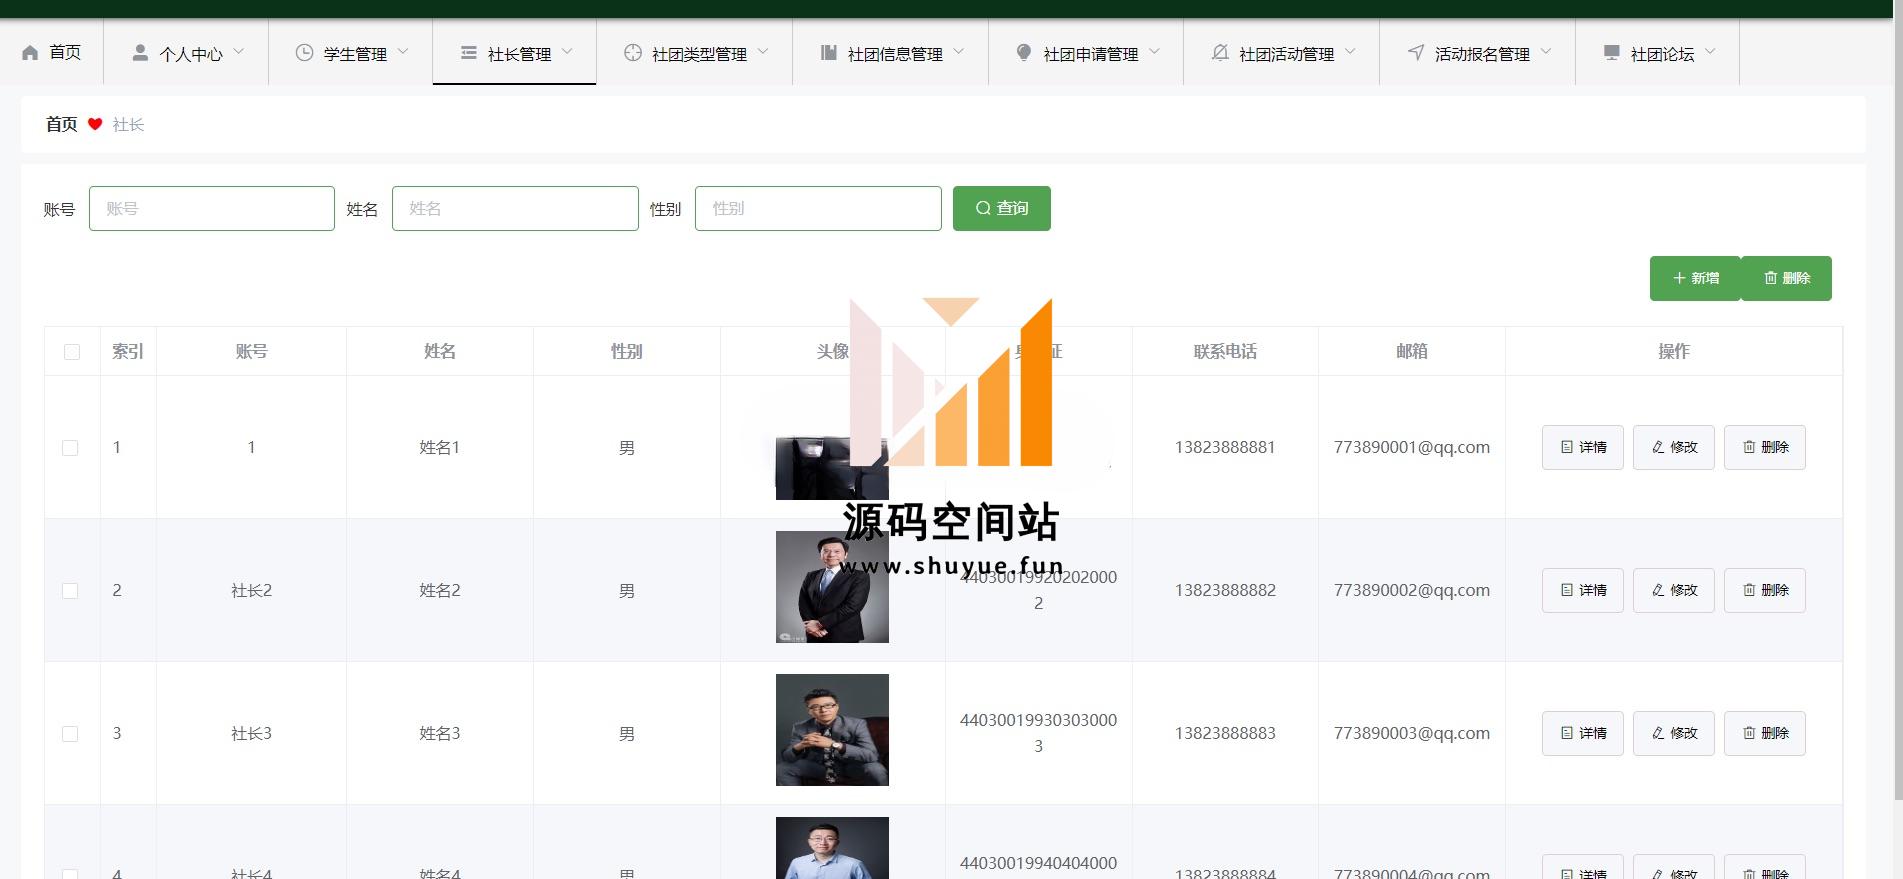Click the avatar photo in 社长3 row
Screen dimensions: 1903x879
(832, 730)
